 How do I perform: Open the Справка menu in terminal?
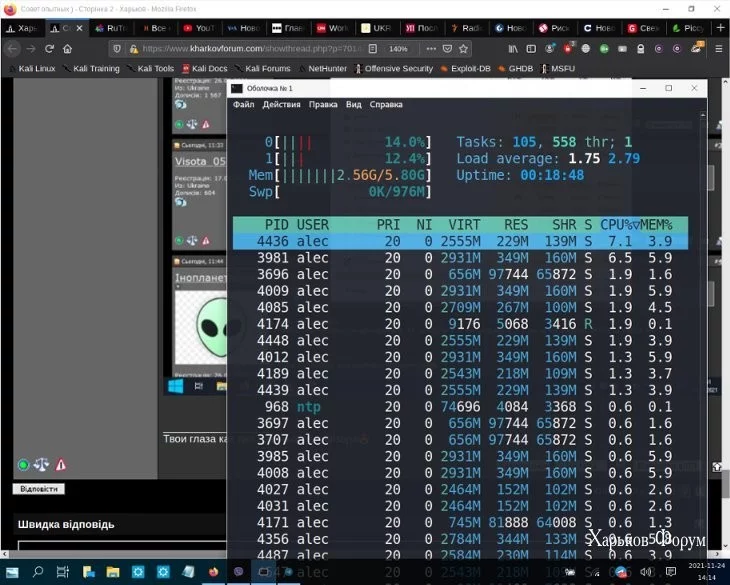click(386, 104)
